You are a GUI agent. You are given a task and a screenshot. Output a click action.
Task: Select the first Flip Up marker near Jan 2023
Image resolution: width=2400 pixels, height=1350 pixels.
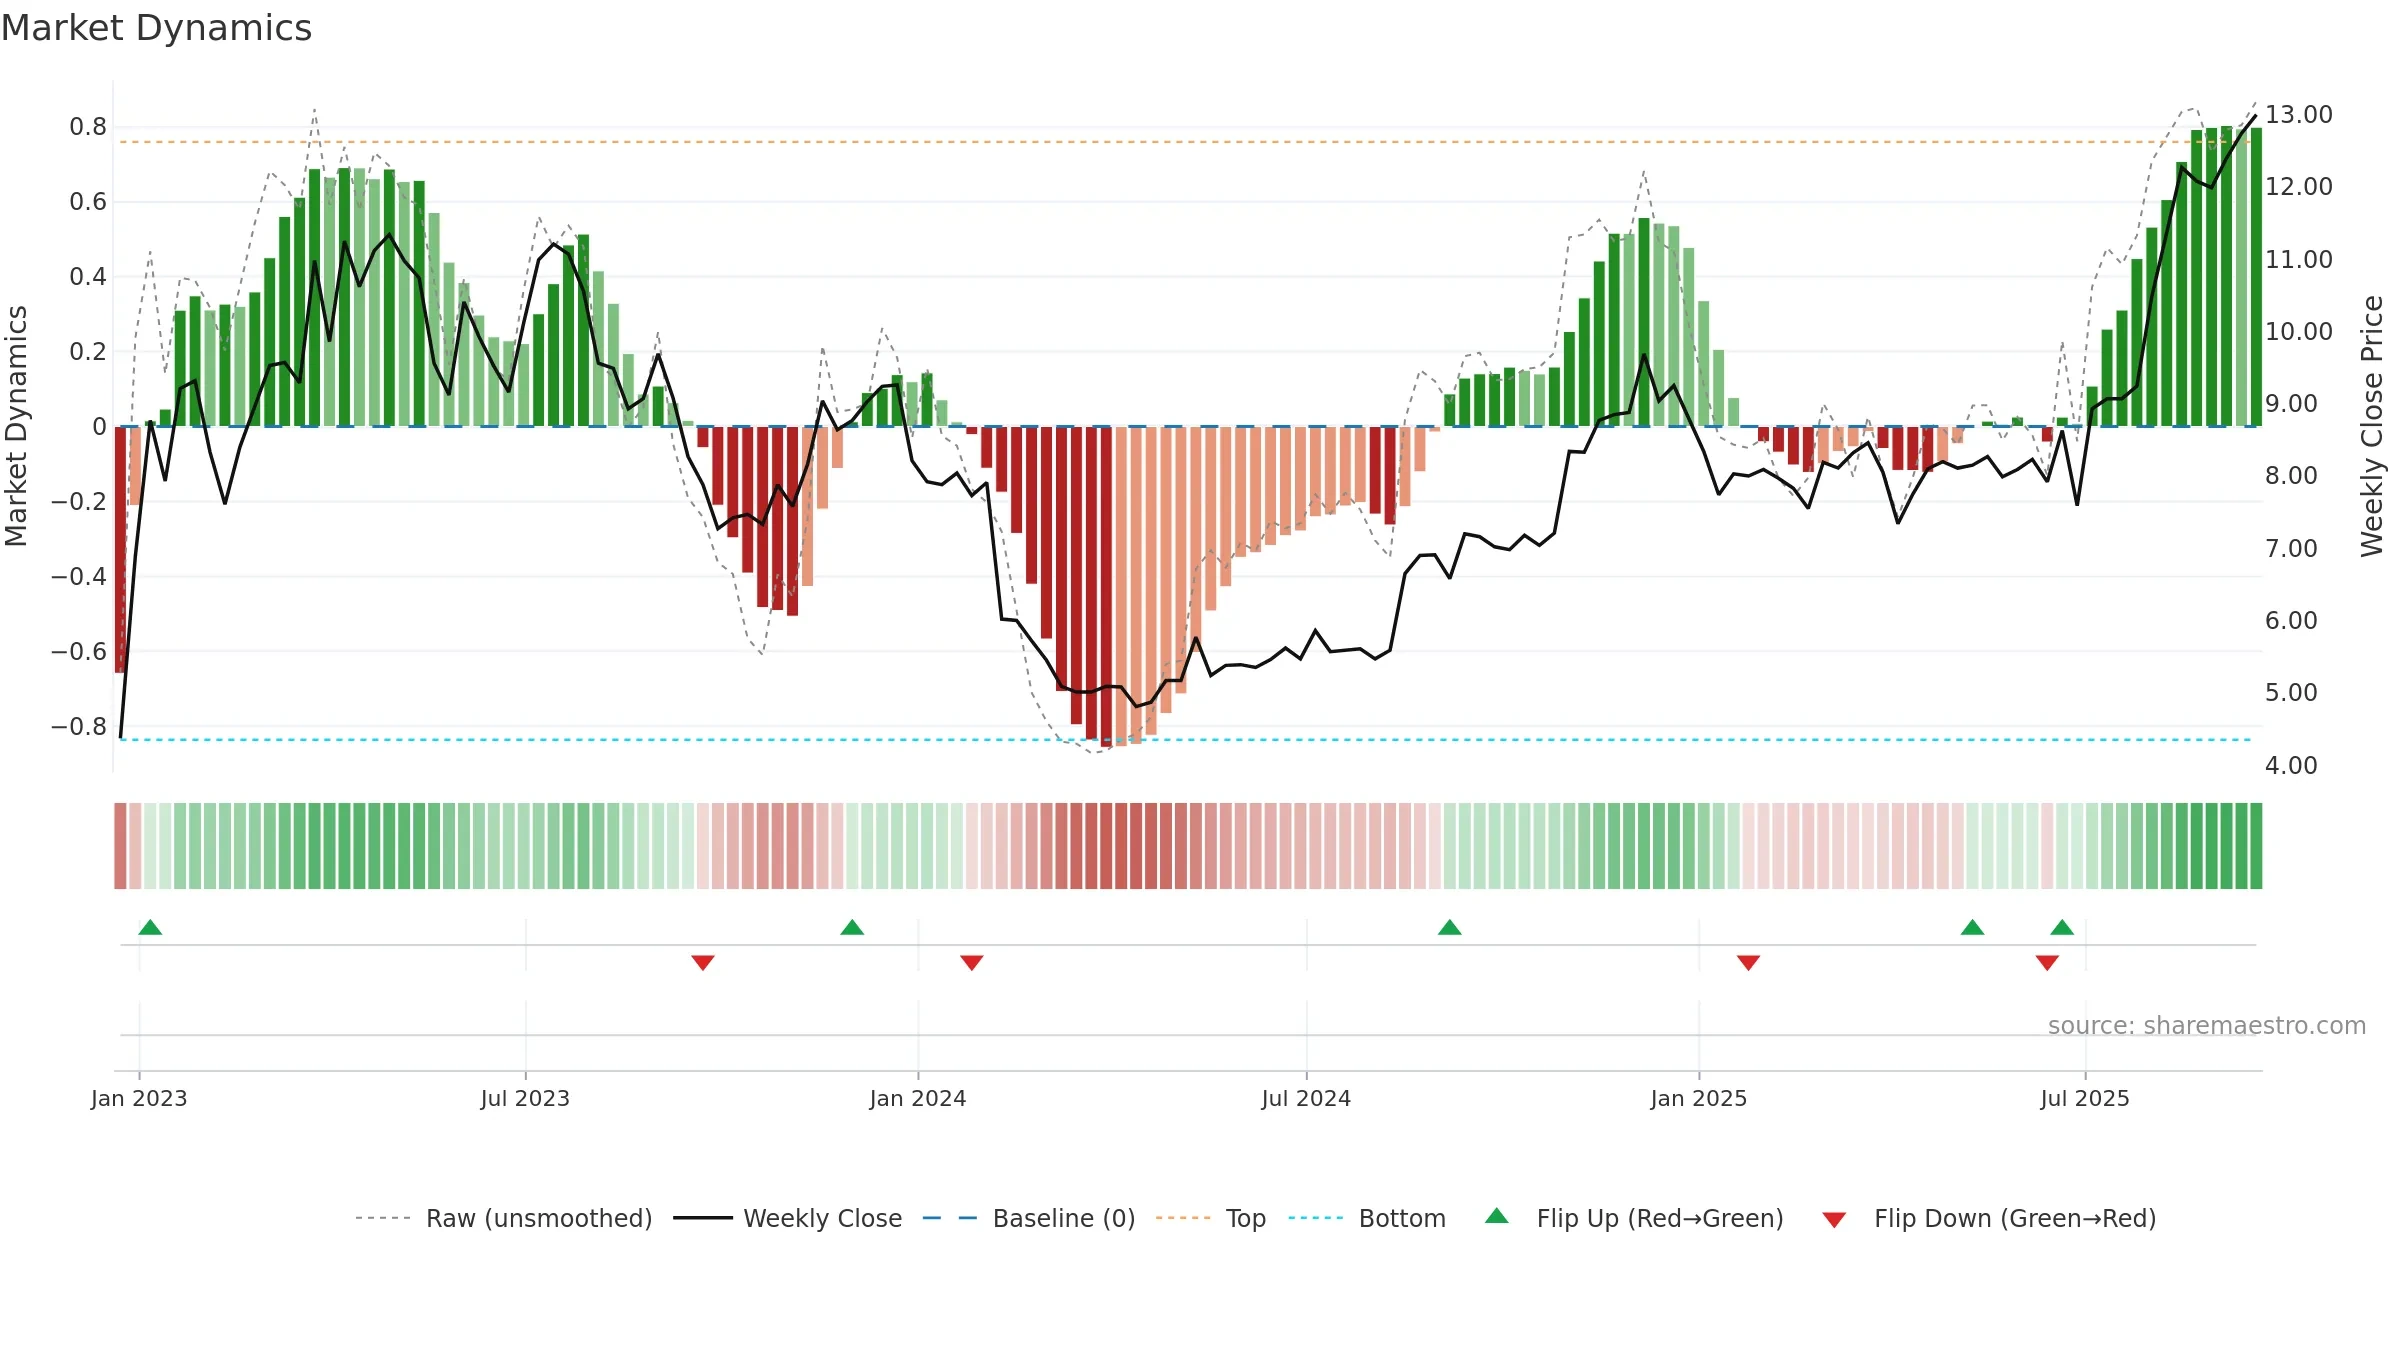tap(150, 927)
